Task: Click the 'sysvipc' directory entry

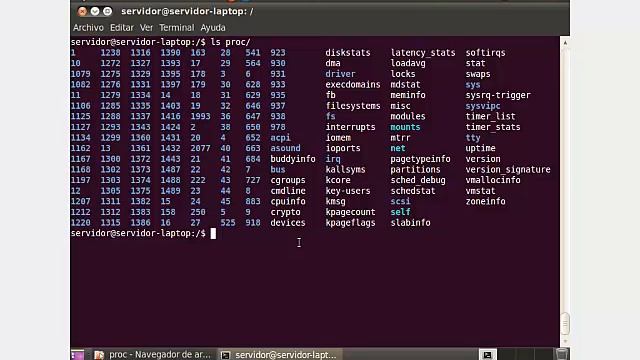Action: click(483, 106)
